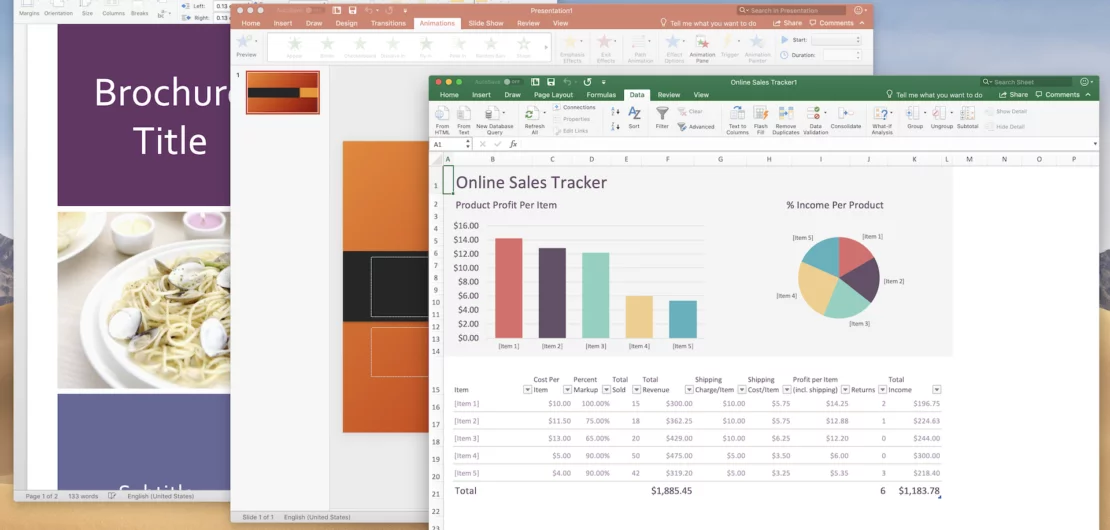Click Path Animation in PowerPoint ribbon
Screen dimensions: 1110x530
coord(641,49)
